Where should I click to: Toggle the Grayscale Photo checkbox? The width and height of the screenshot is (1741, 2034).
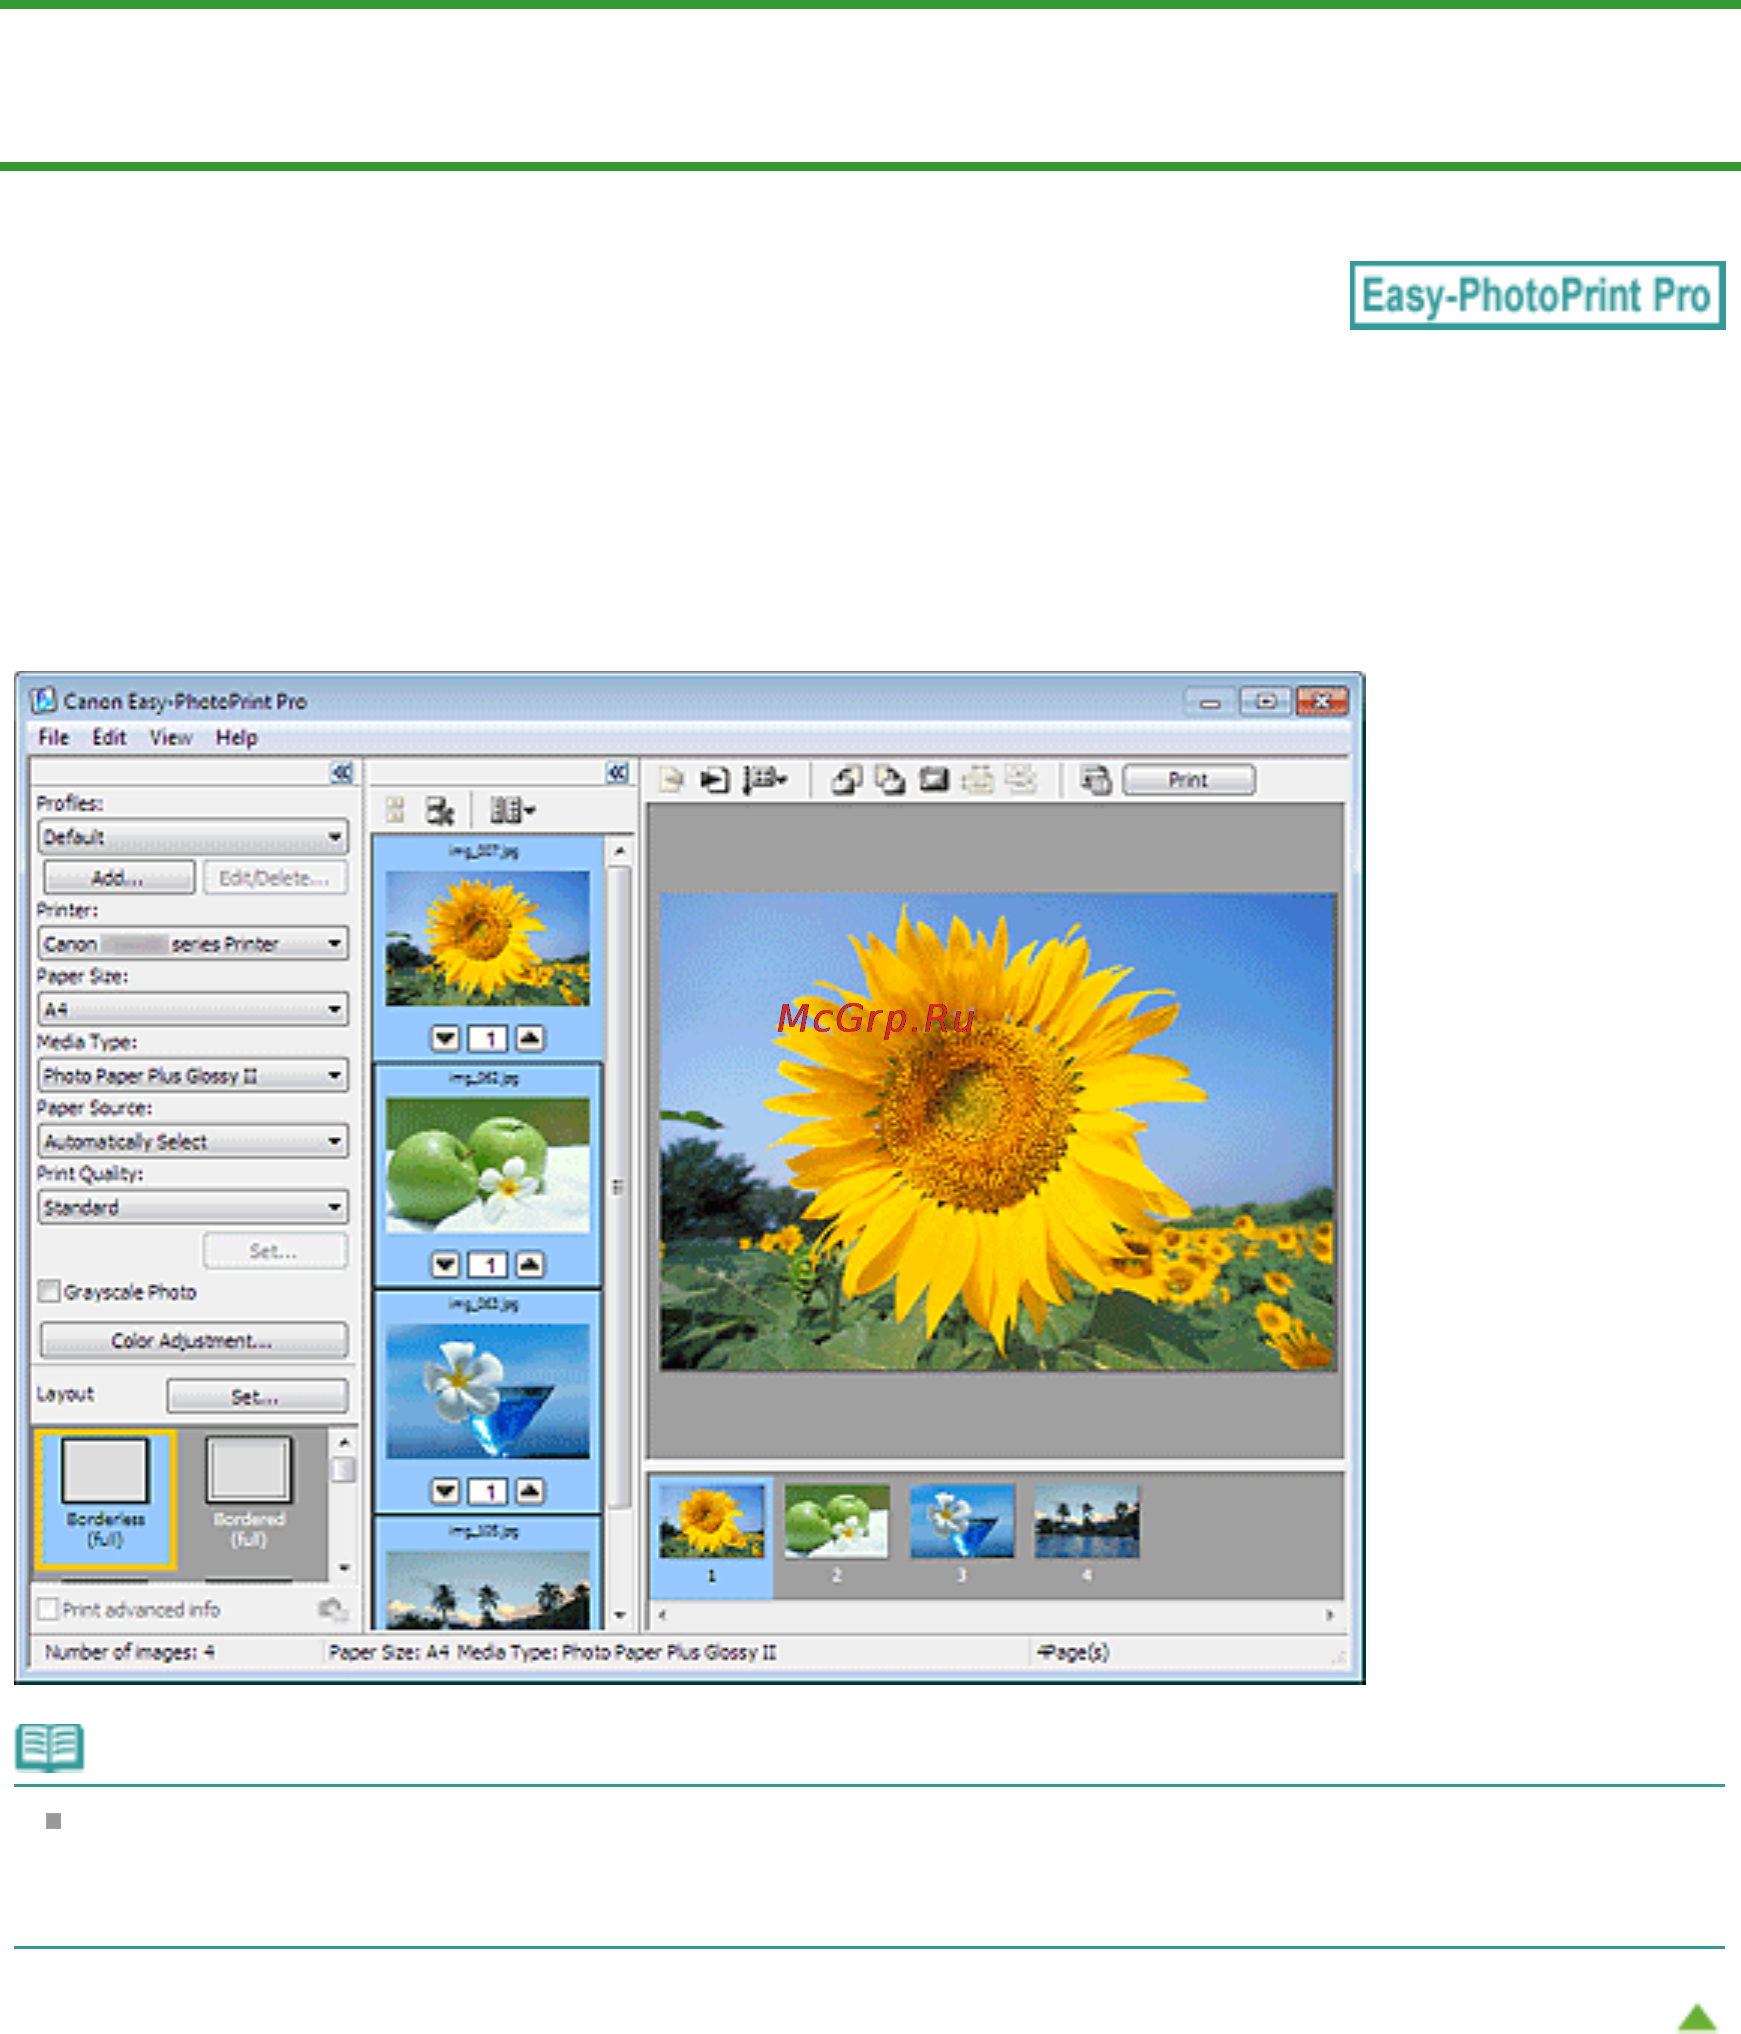pos(48,1291)
